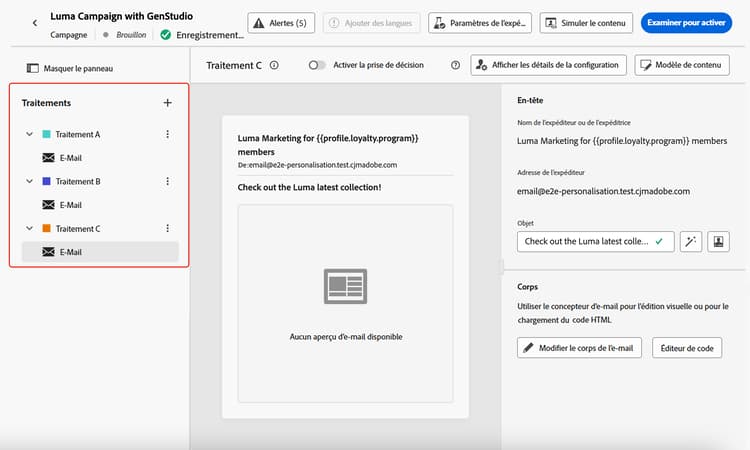Select the E-Mail item under Traitement C
750x450 pixels.
pyautogui.click(x=100, y=252)
